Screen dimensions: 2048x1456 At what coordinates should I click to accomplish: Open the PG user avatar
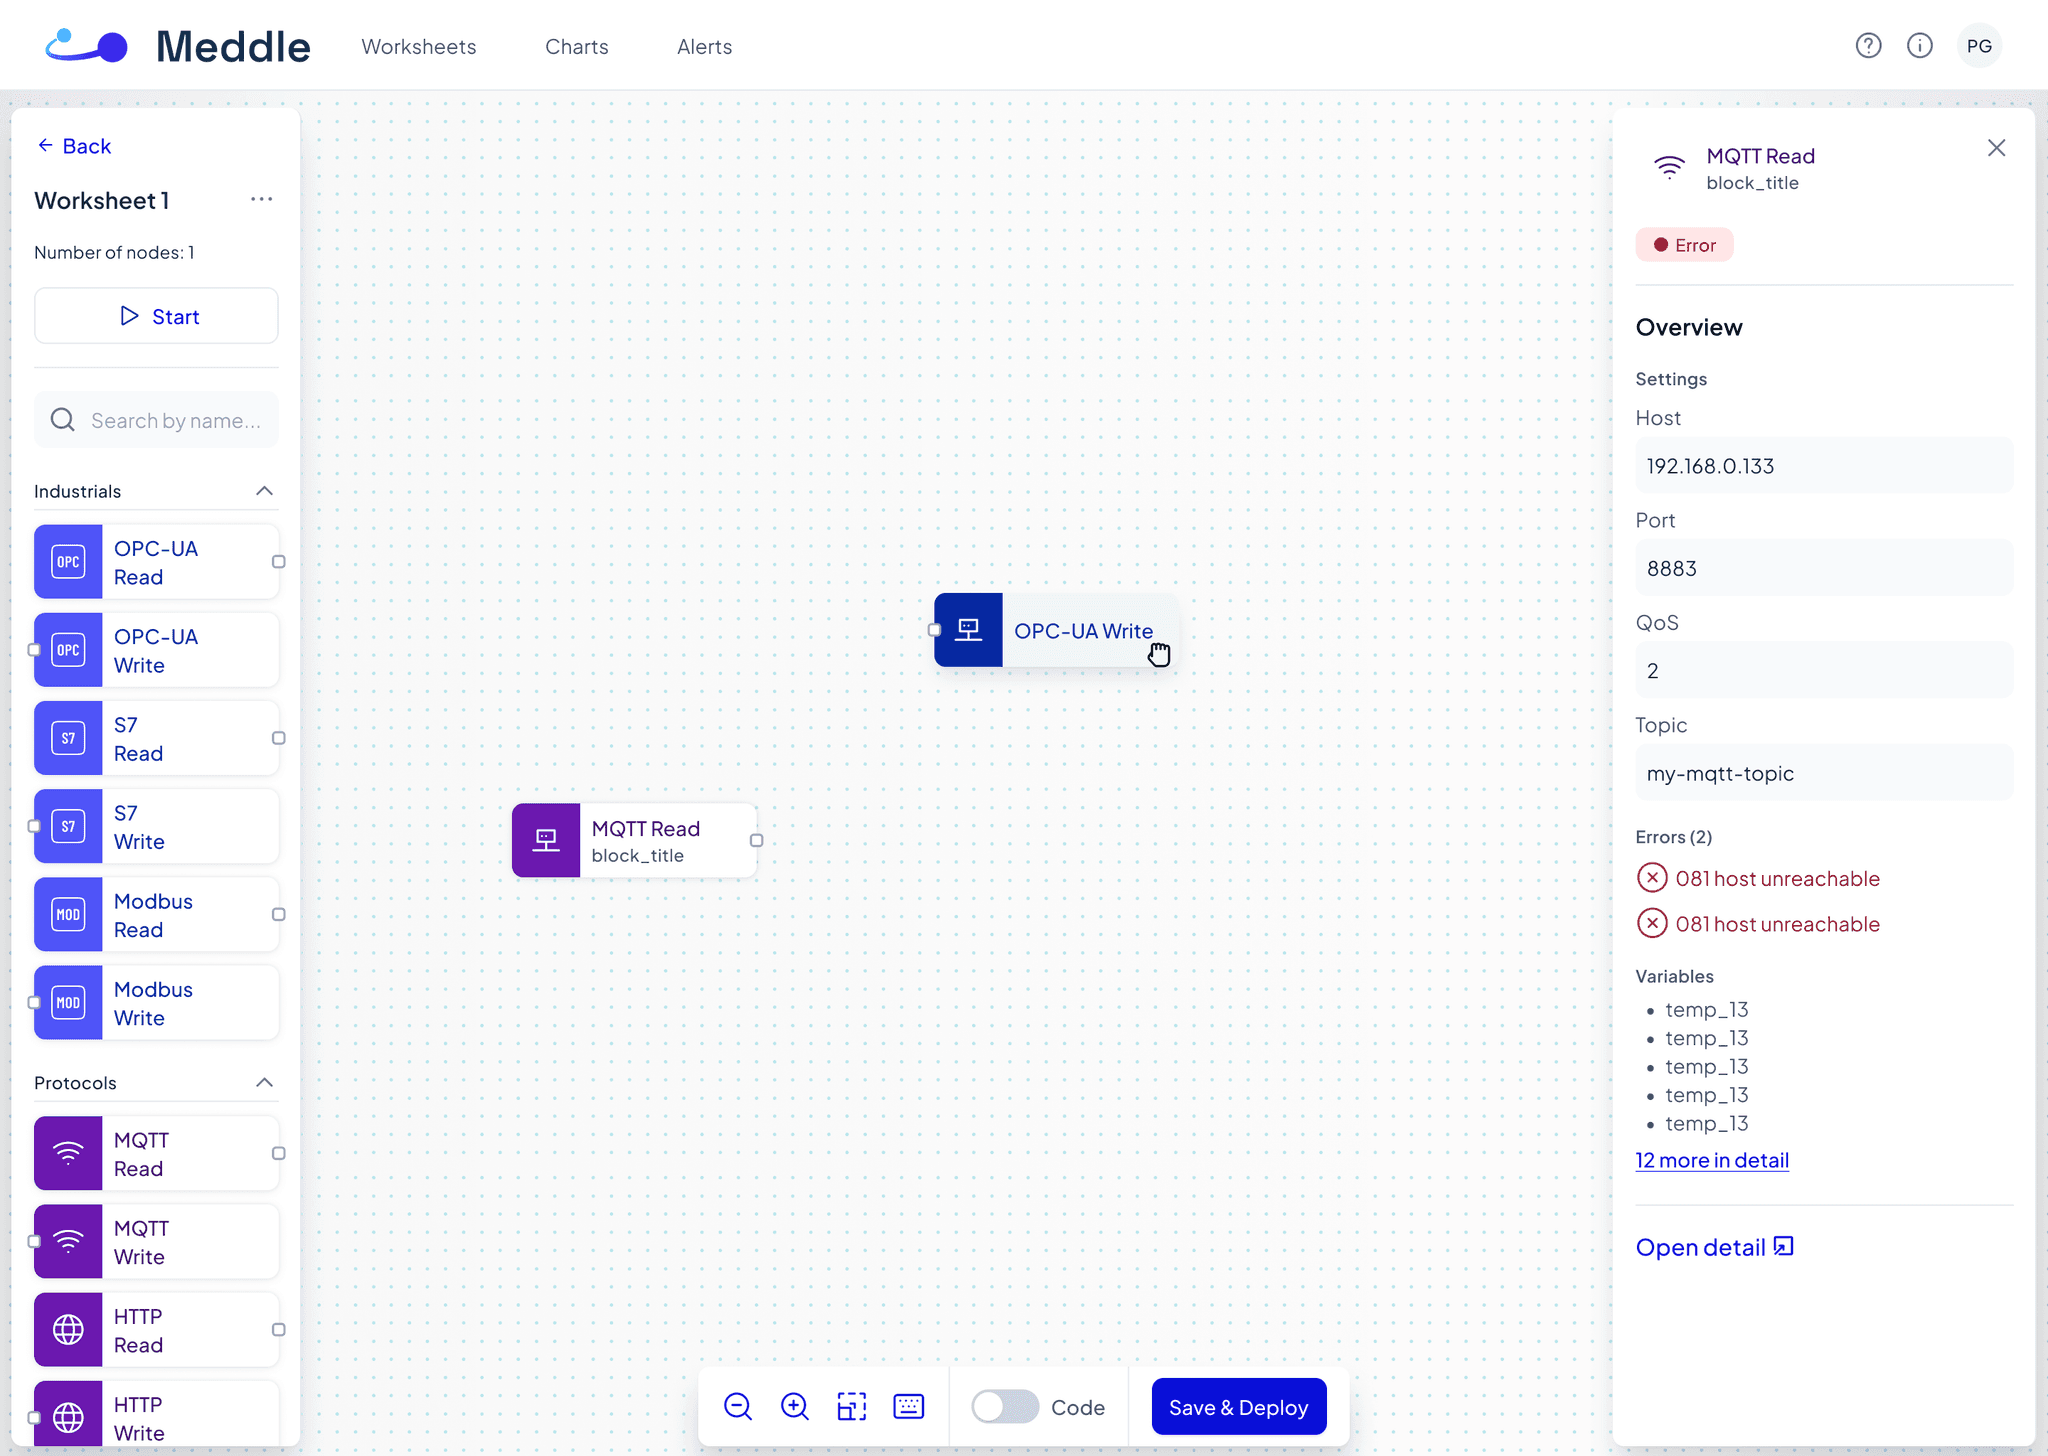[1979, 46]
